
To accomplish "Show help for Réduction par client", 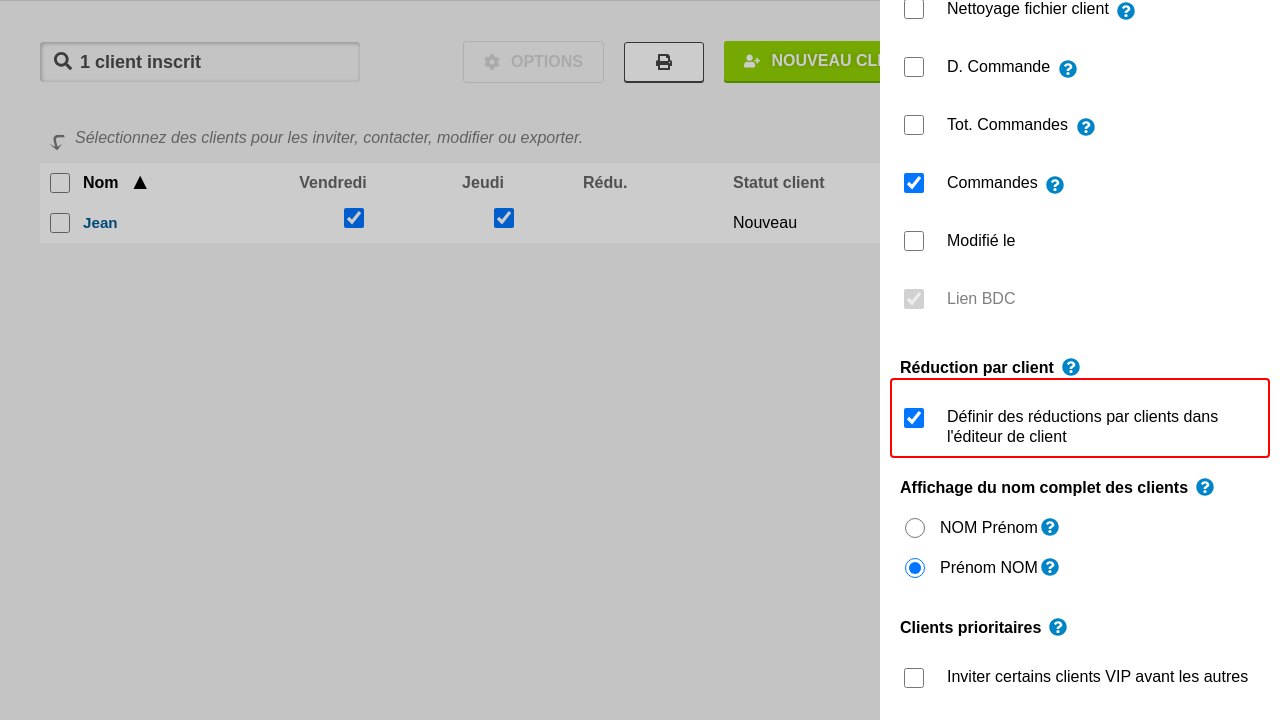I will [1071, 367].
